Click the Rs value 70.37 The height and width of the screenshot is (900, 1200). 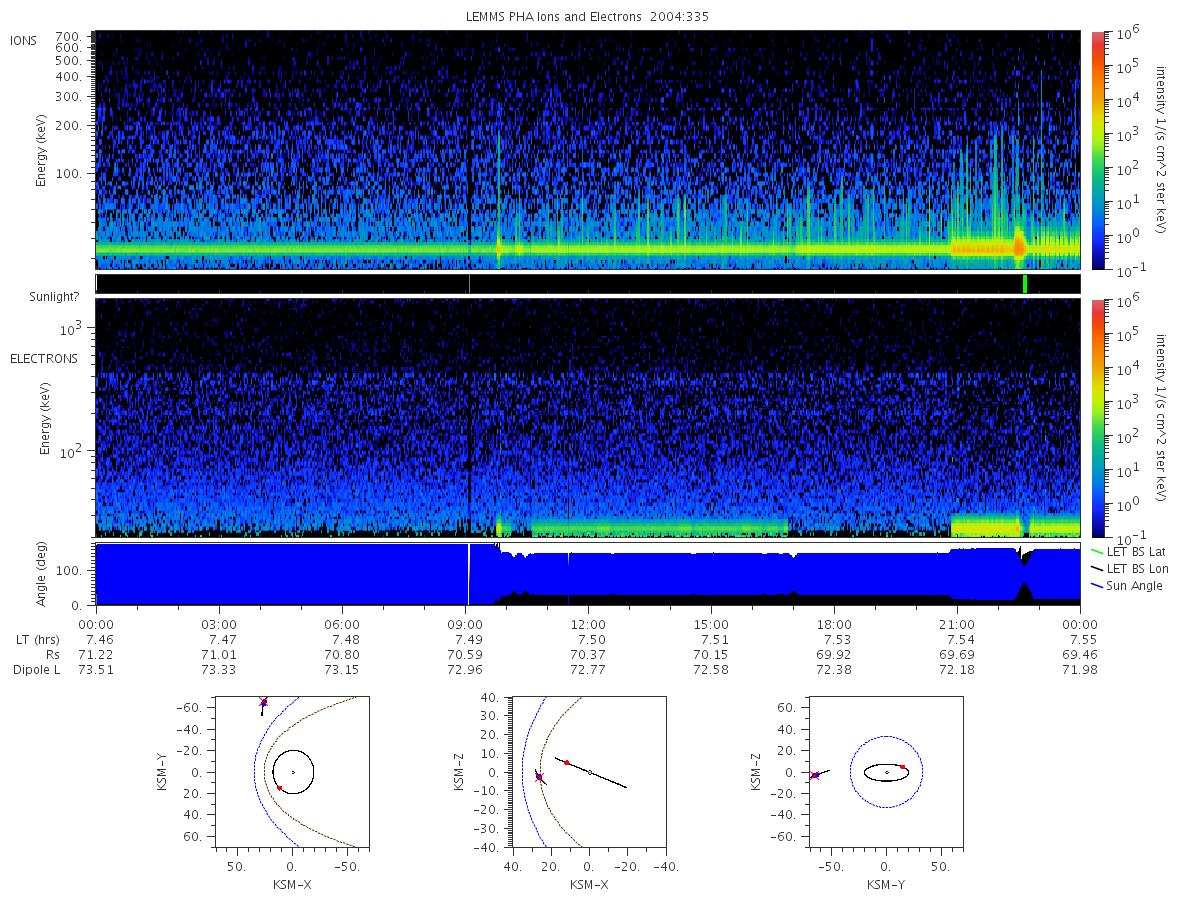[588, 654]
